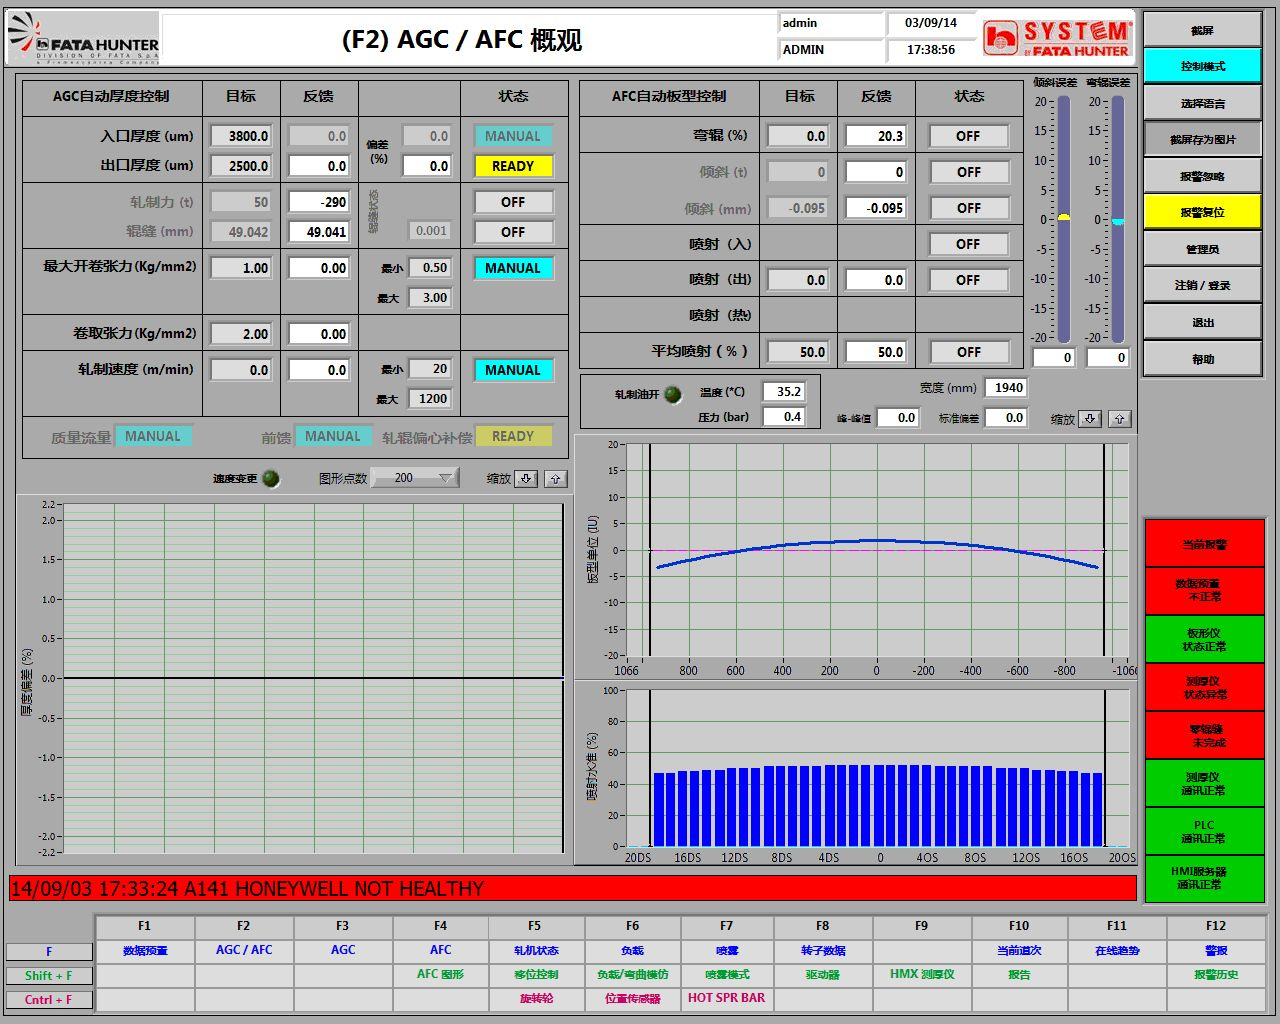Click zoom up arrow next to 标准偏差 field
This screenshot has height=1024, width=1280.
1119,419
